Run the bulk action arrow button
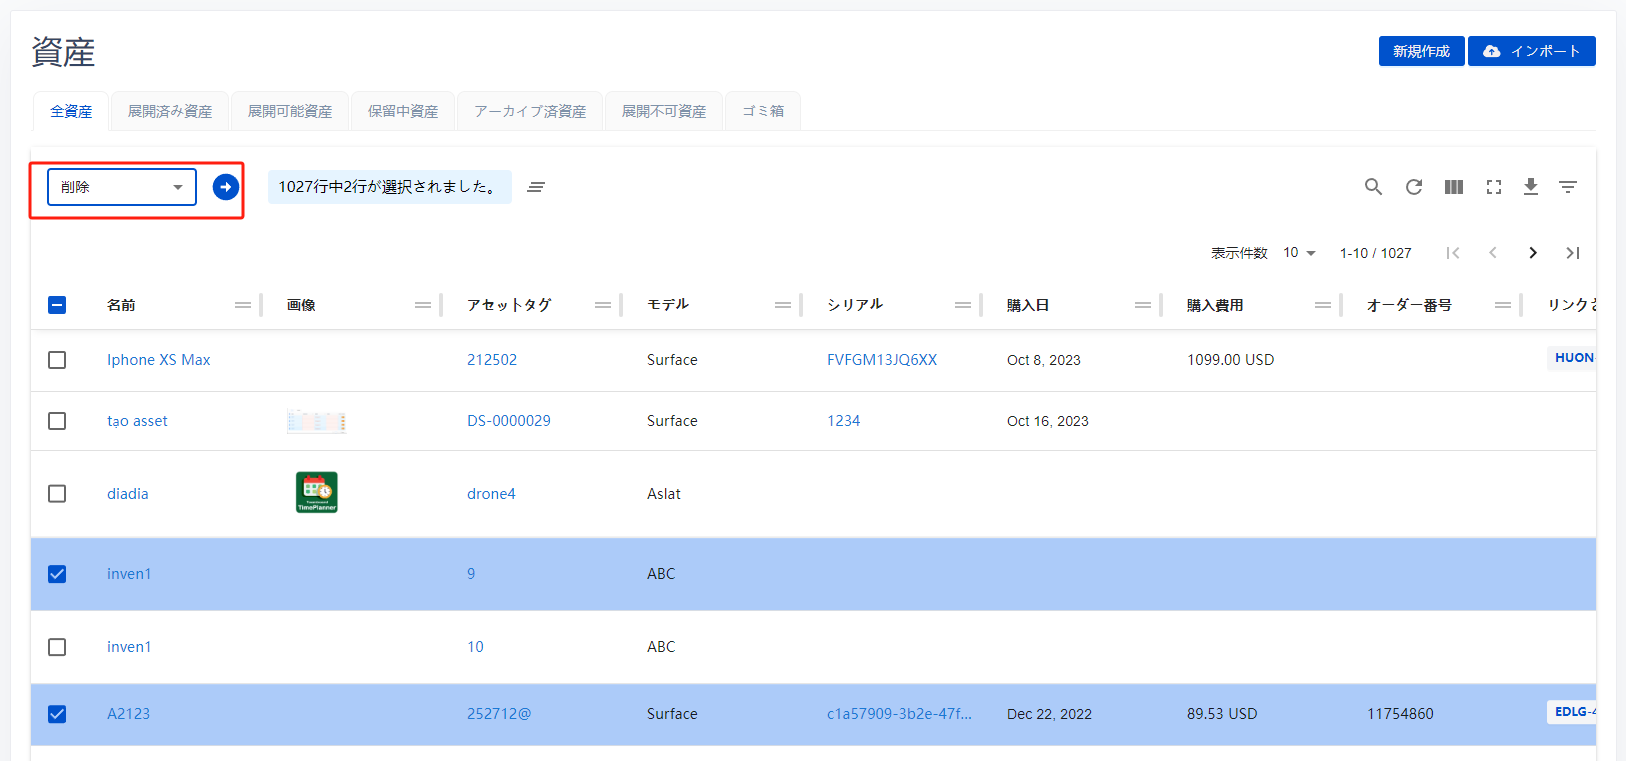This screenshot has width=1626, height=761. (226, 187)
